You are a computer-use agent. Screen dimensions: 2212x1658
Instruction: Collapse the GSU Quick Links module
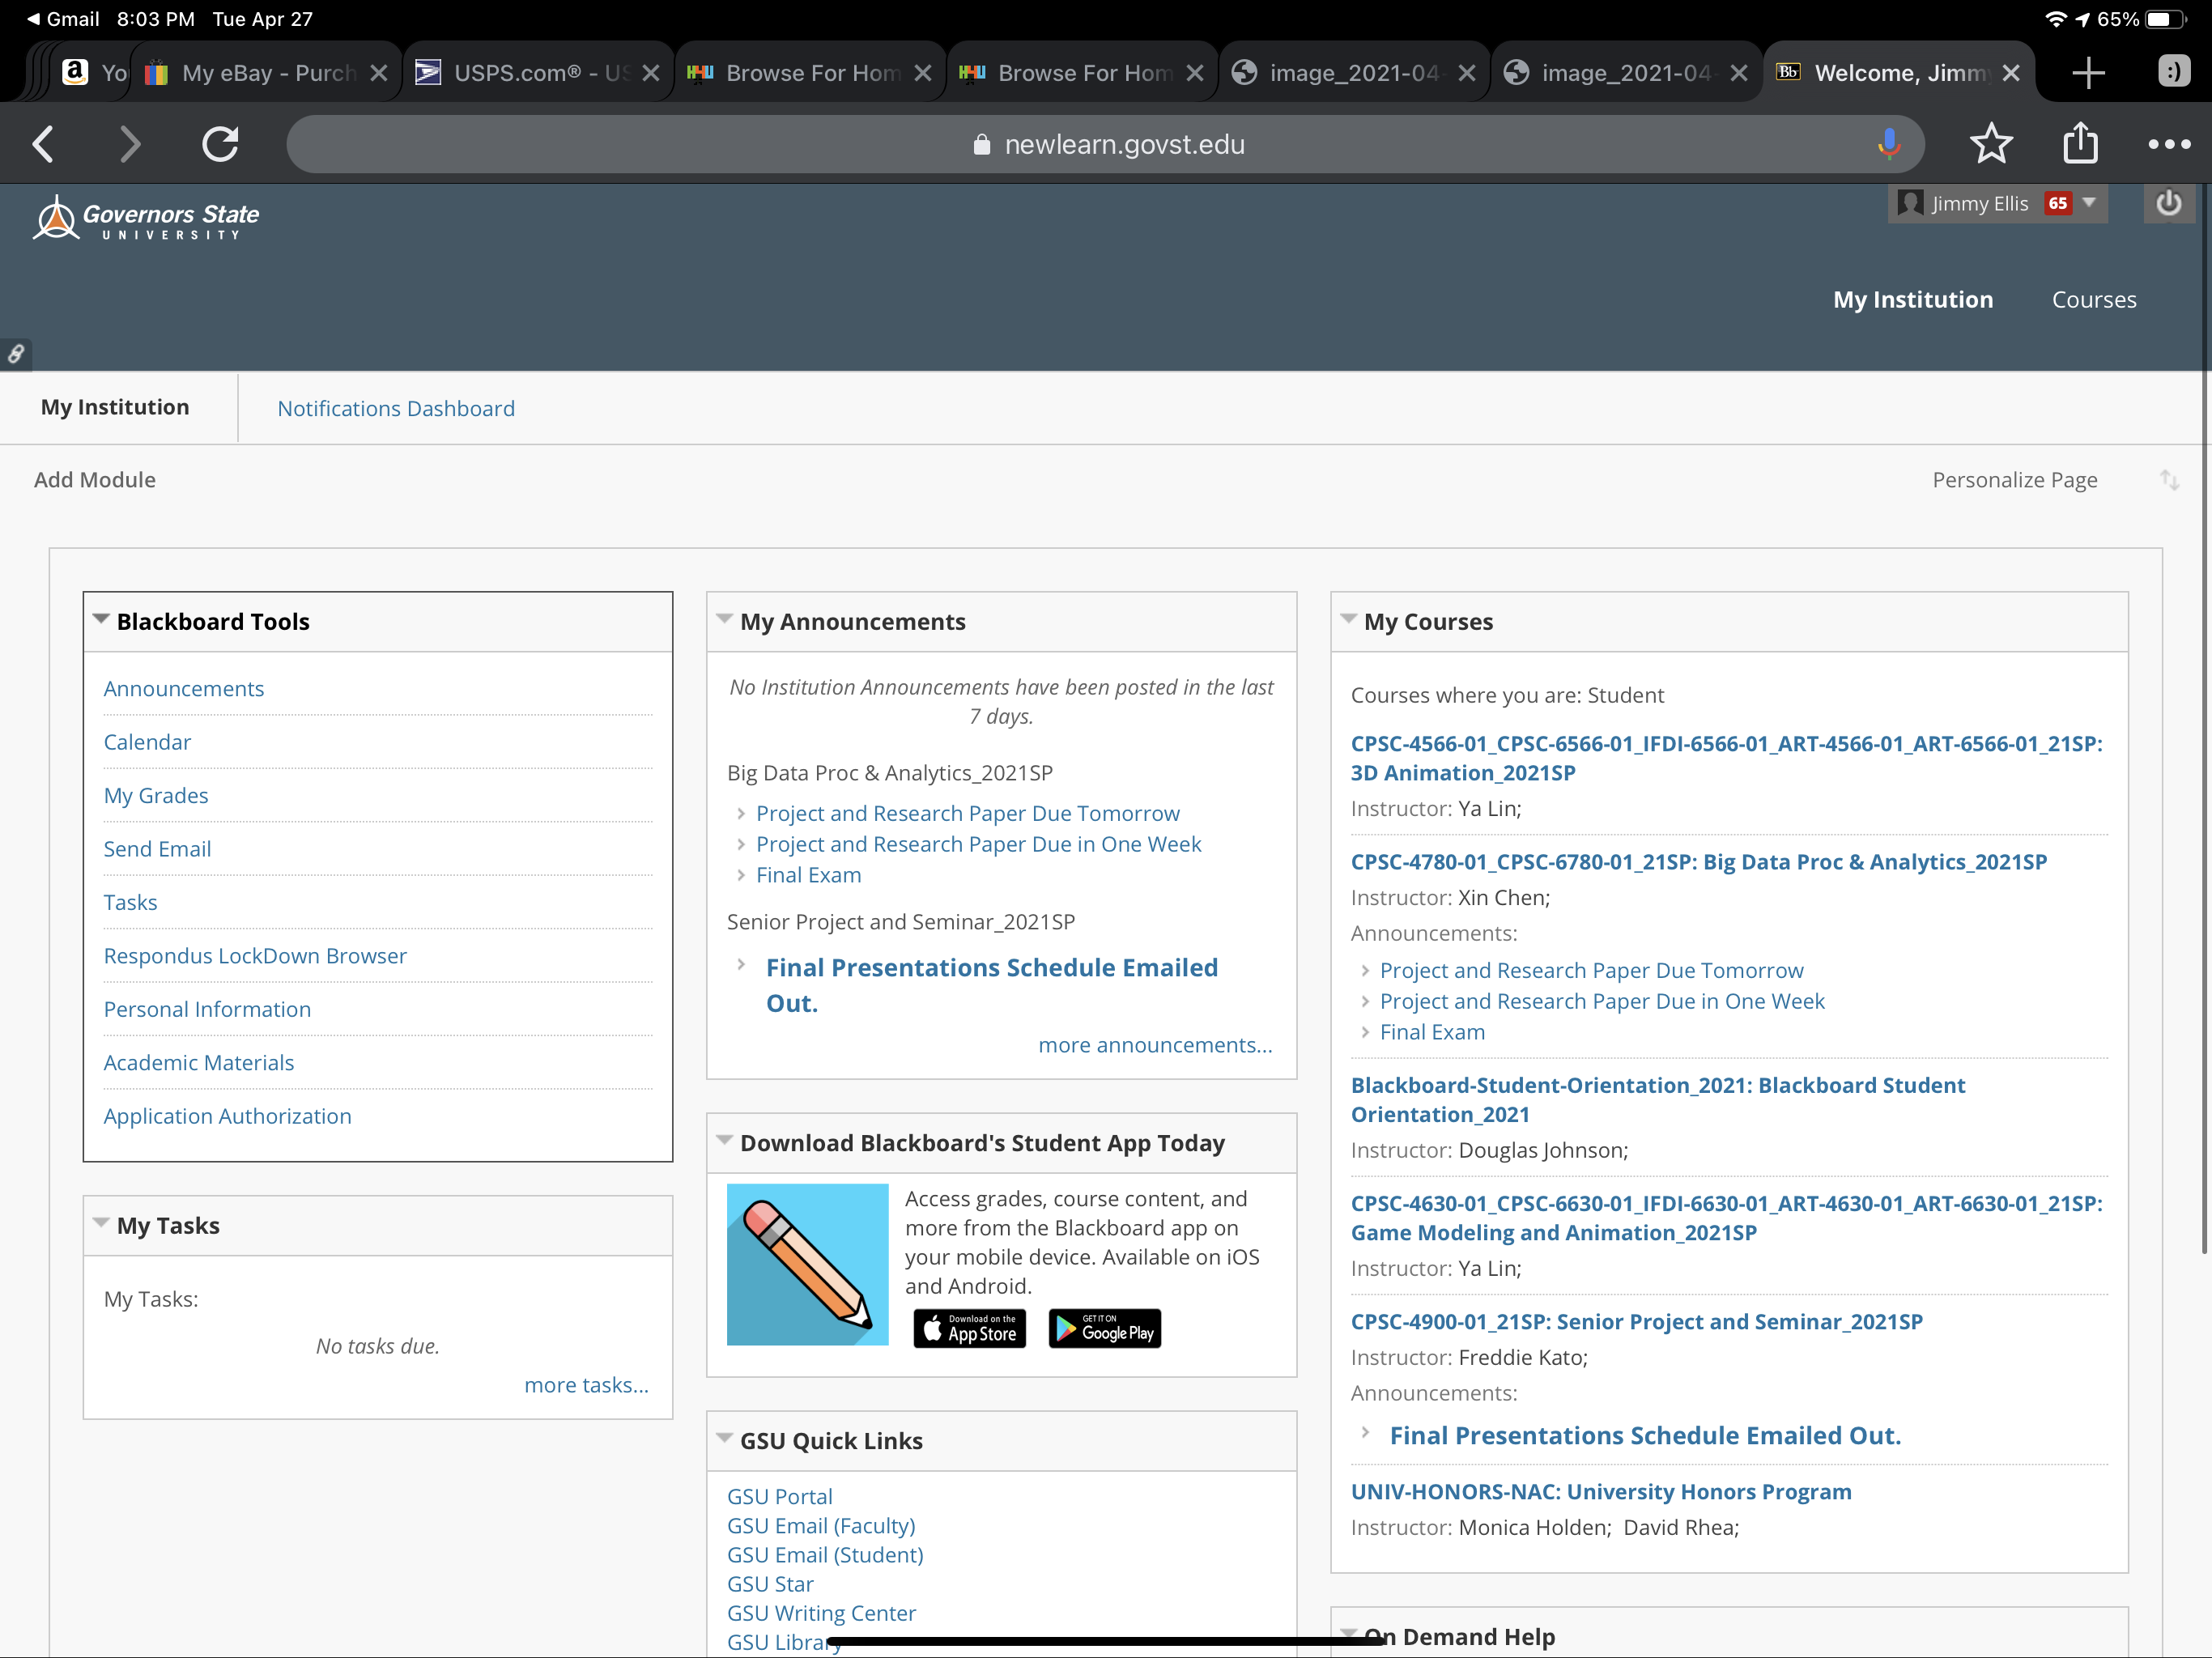[725, 1439]
